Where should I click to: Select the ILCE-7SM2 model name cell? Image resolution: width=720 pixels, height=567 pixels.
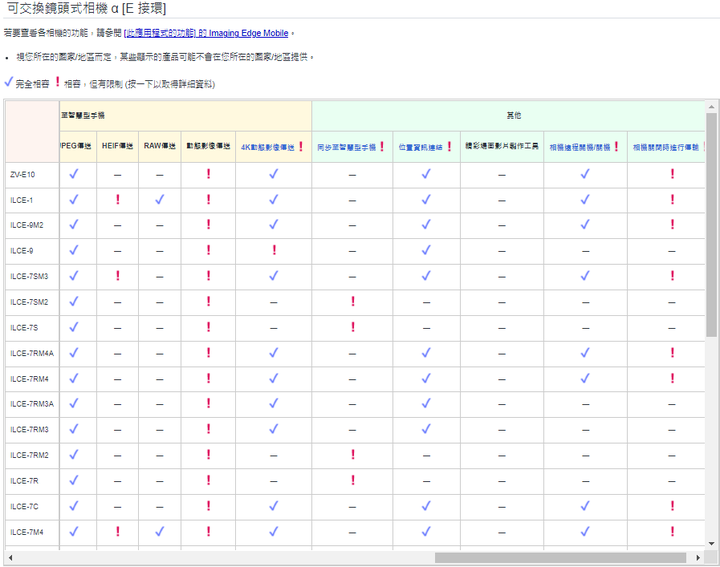click(32, 303)
